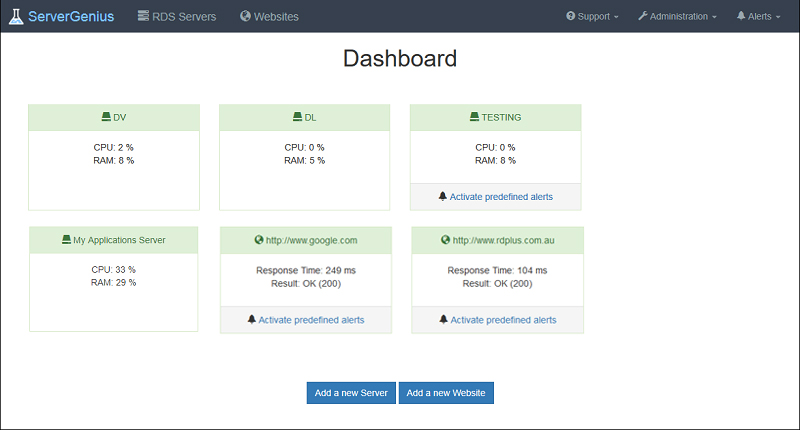
Task: Open the Administration dropdown menu
Action: [x=677, y=16]
